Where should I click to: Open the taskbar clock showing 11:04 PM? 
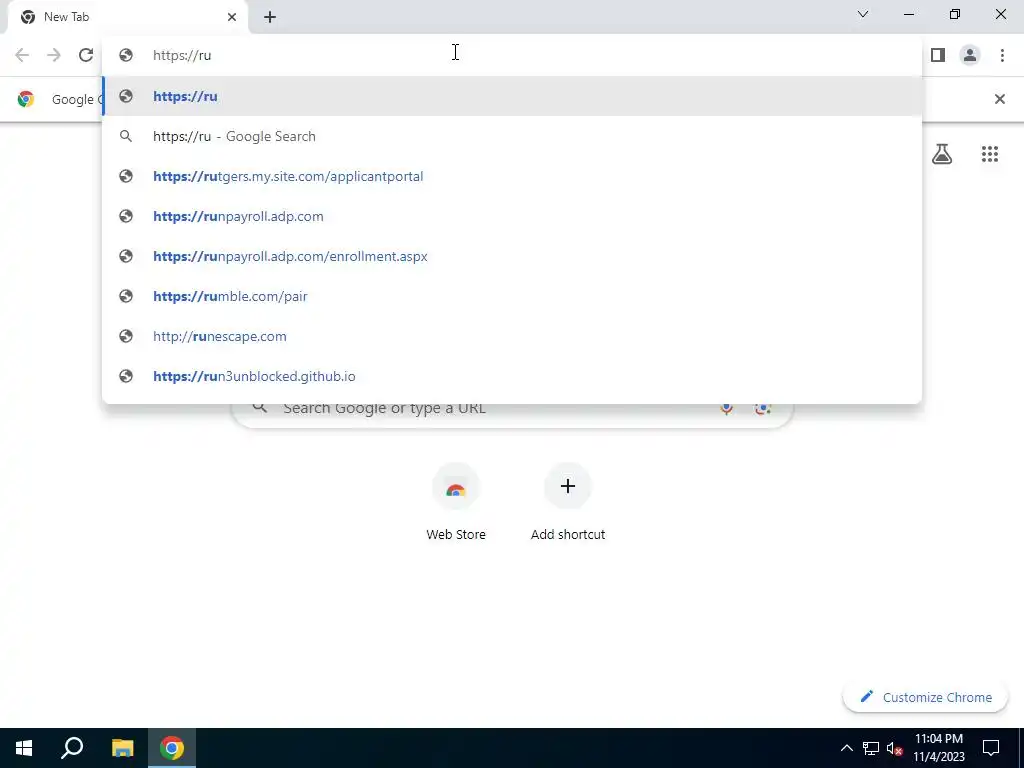click(x=938, y=748)
